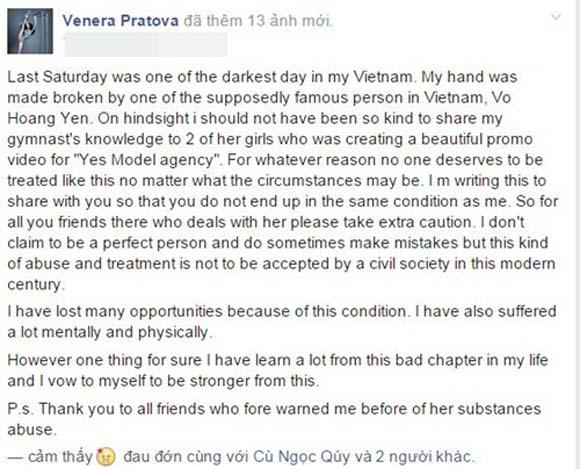
Task: Click the opening words "Last Saturday"
Action: [57, 77]
